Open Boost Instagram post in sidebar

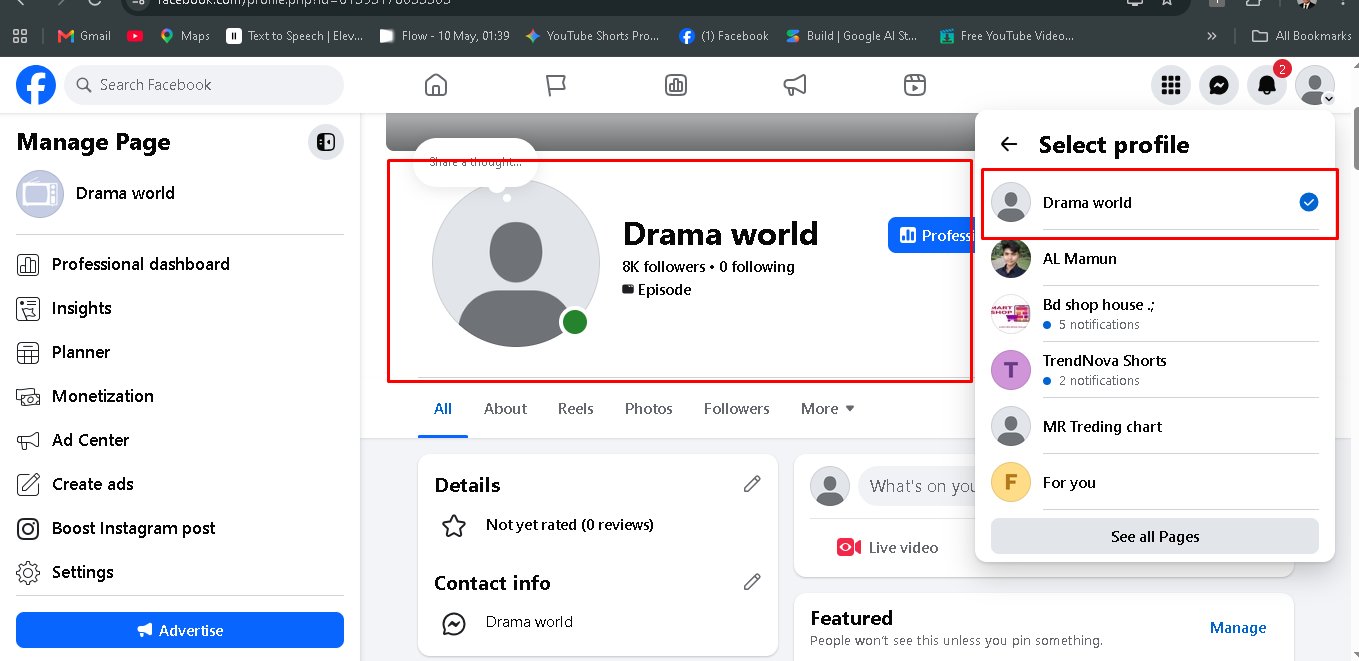[180, 528]
